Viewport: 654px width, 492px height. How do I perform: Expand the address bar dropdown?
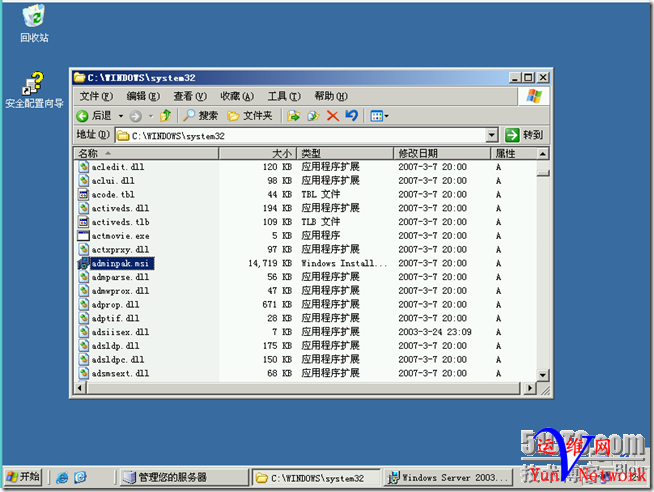click(x=492, y=135)
